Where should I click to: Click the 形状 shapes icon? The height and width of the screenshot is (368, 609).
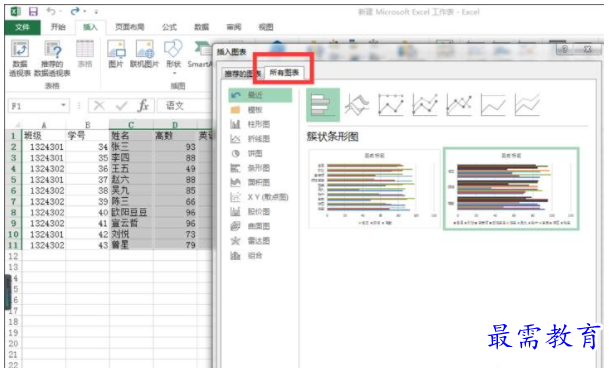[x=173, y=49]
